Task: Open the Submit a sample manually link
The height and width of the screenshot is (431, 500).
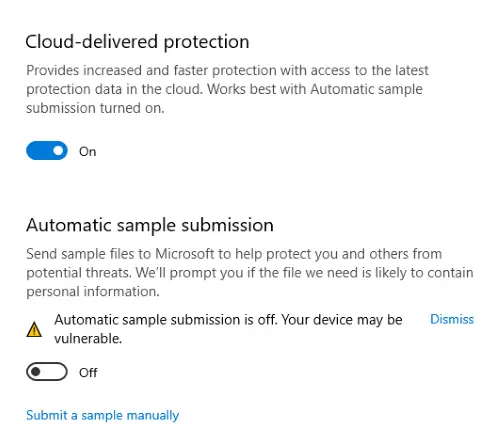Action: (x=102, y=415)
